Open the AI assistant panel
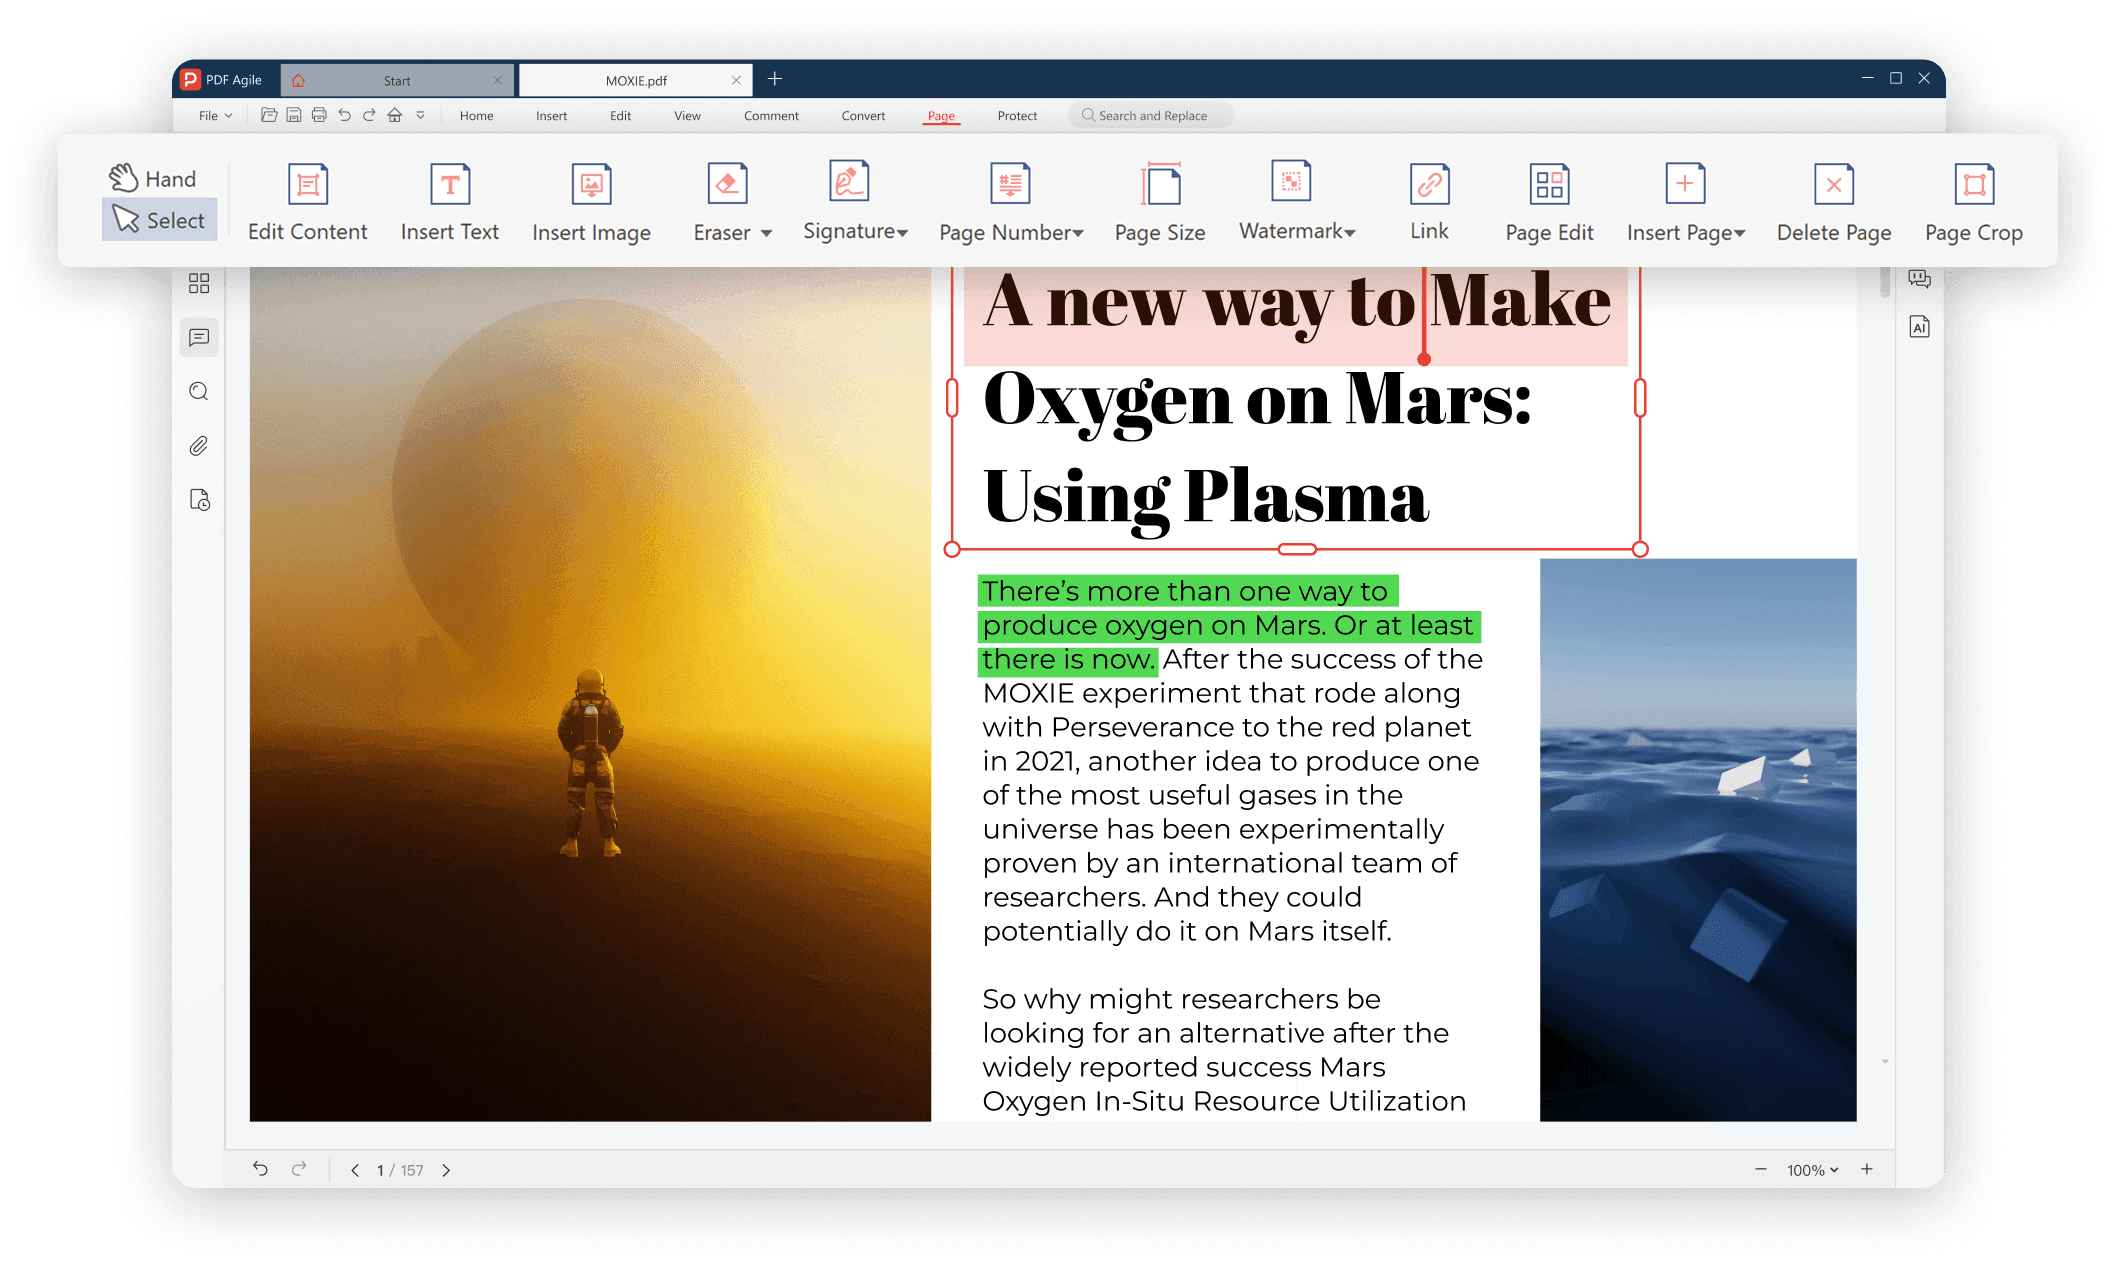Viewport: 2117px width, 1266px height. (1920, 326)
